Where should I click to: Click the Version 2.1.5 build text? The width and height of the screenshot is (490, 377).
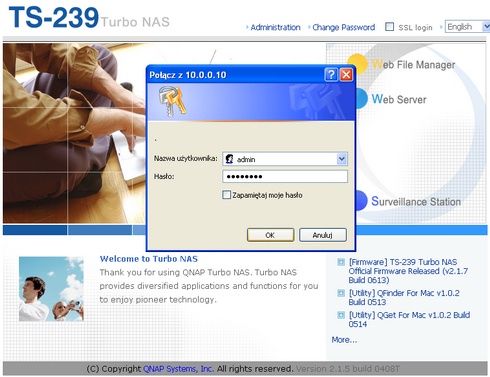(x=347, y=369)
